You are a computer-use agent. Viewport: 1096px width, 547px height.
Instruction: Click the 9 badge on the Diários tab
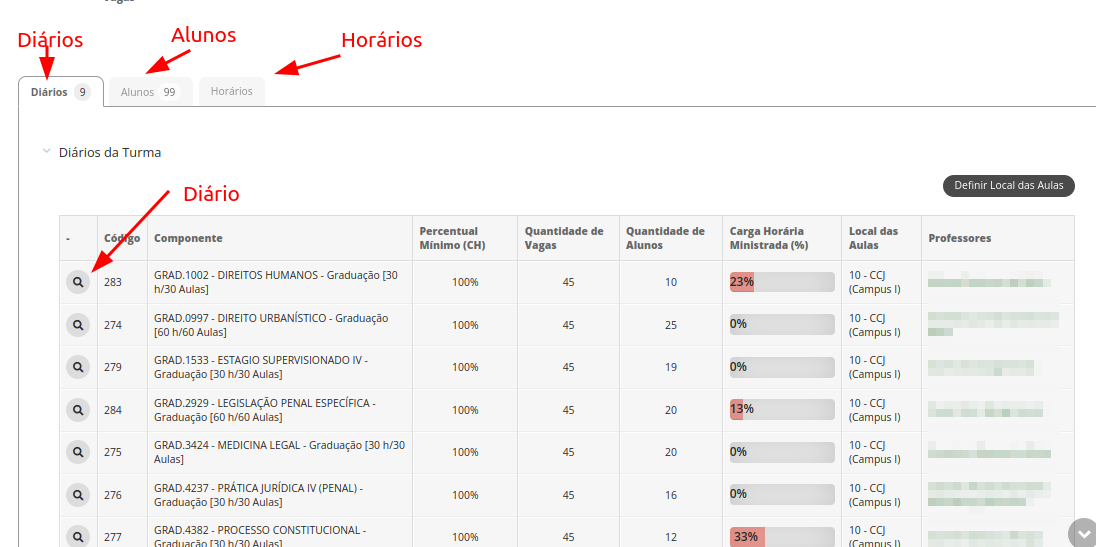tap(82, 92)
